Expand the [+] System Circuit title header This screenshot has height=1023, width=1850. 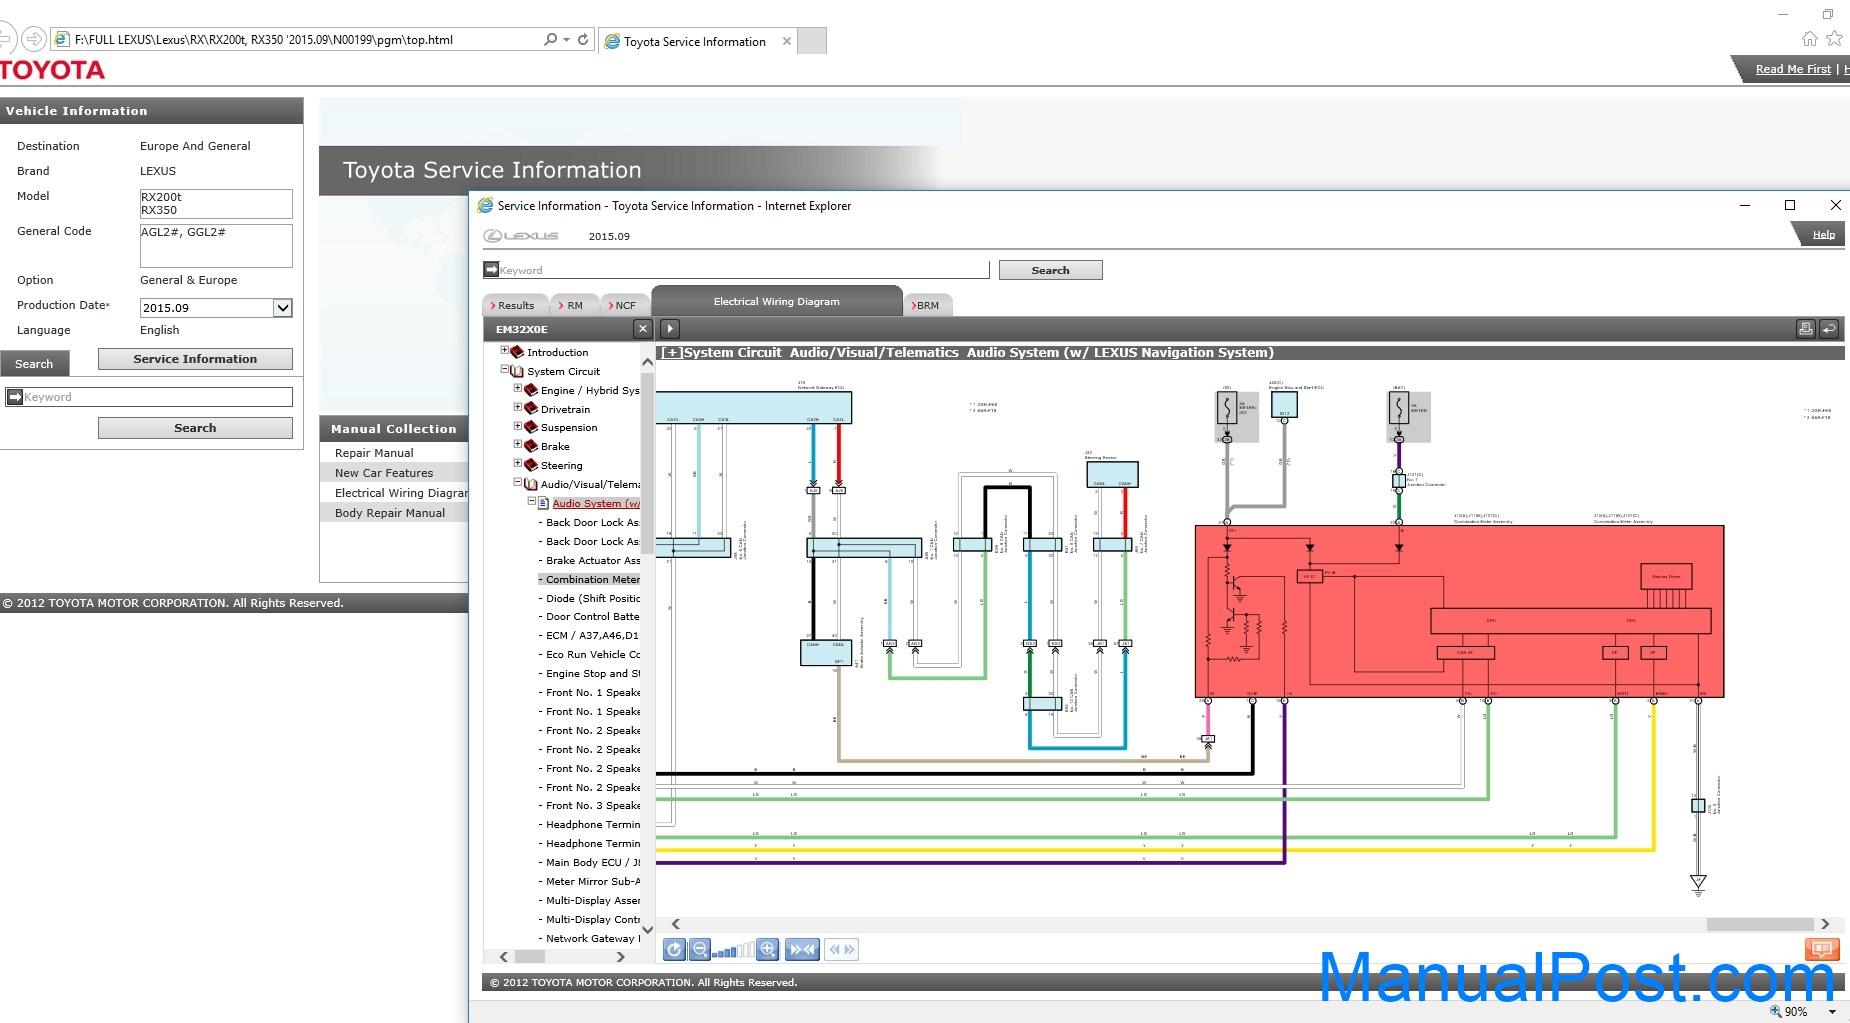672,353
